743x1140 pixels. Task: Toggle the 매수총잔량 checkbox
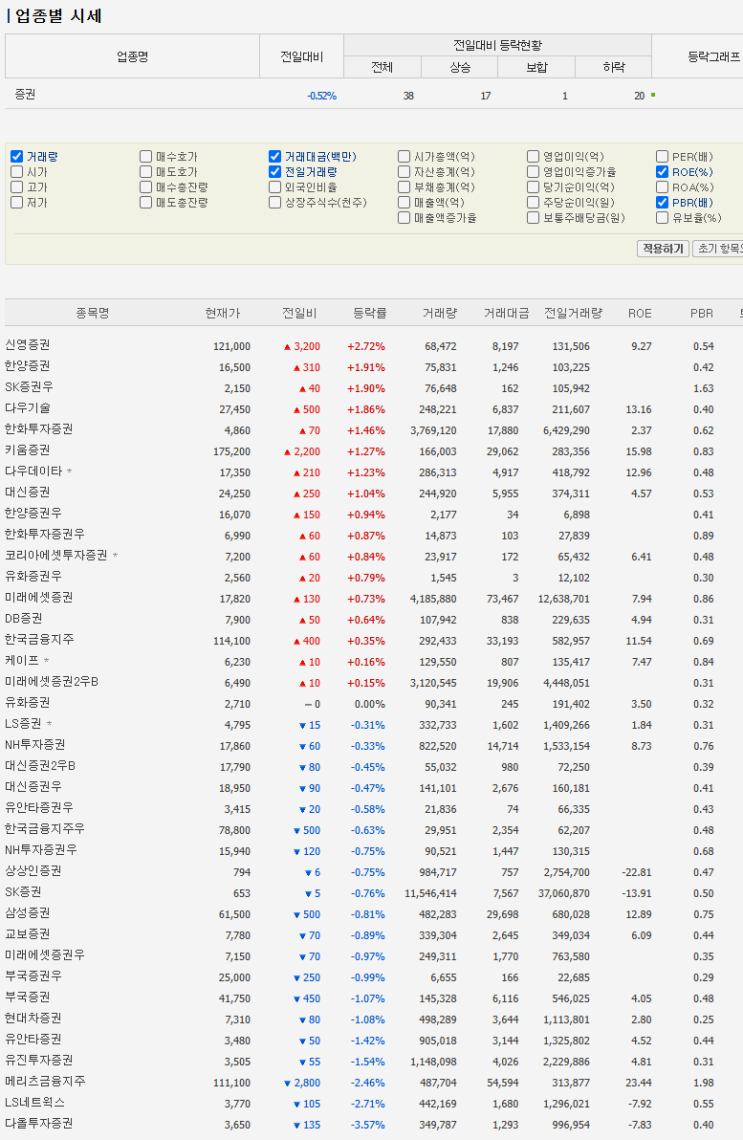click(146, 187)
